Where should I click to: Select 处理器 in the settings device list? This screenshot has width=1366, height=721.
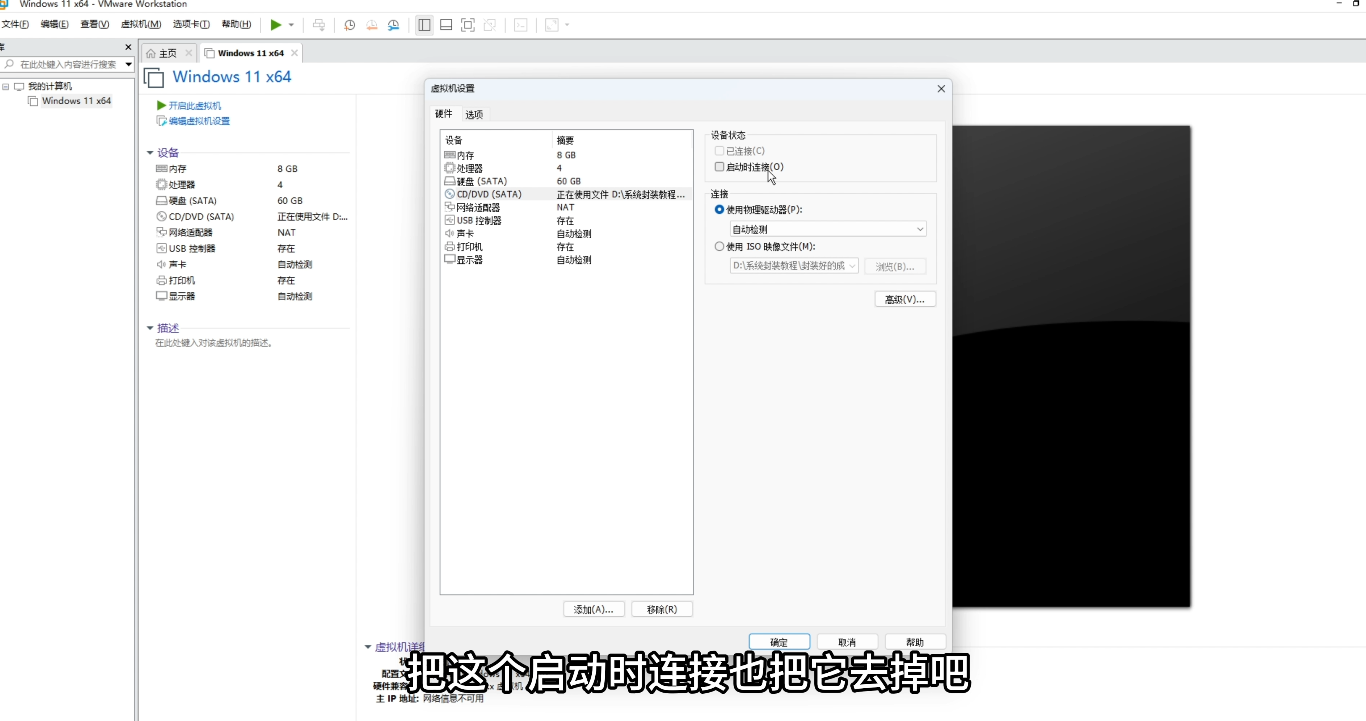coord(566,168)
